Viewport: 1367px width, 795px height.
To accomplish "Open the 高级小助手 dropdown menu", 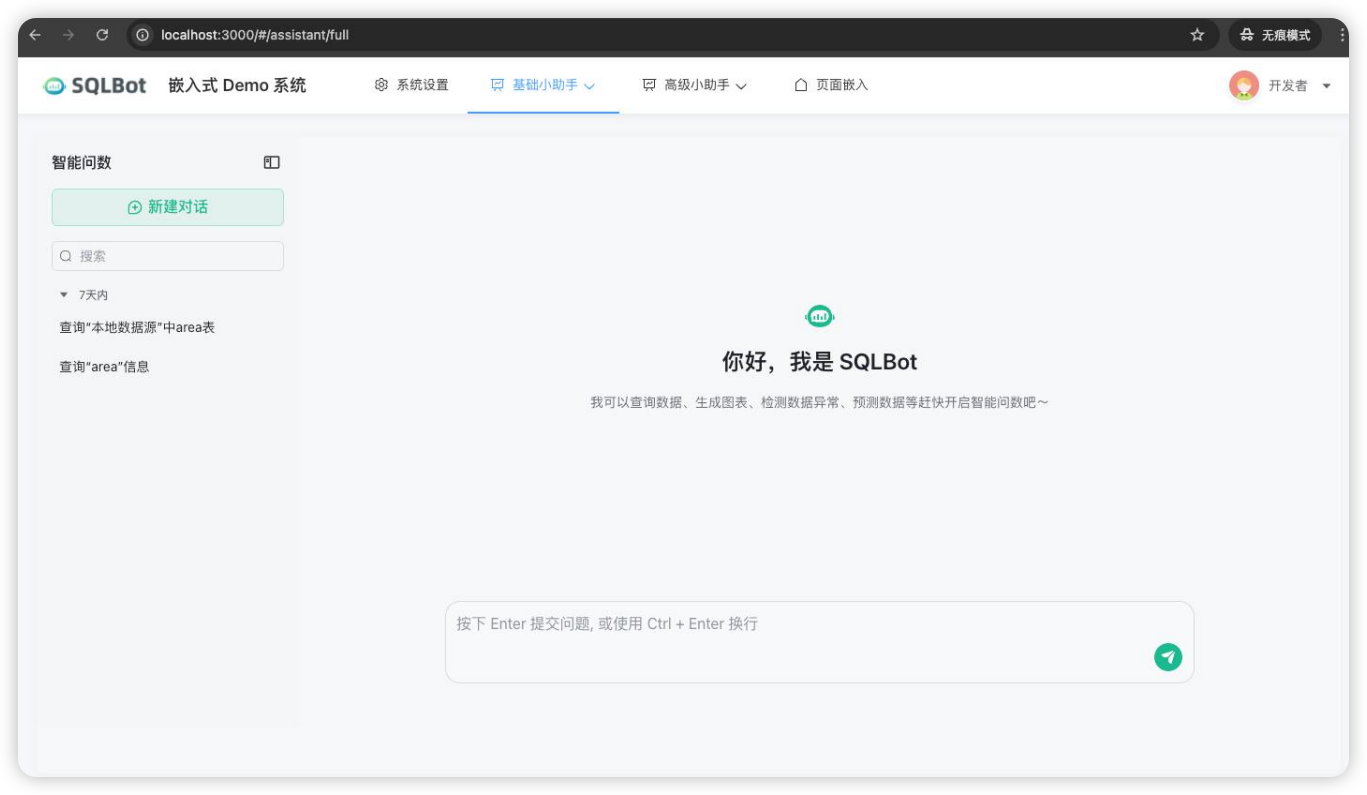I will pos(740,85).
